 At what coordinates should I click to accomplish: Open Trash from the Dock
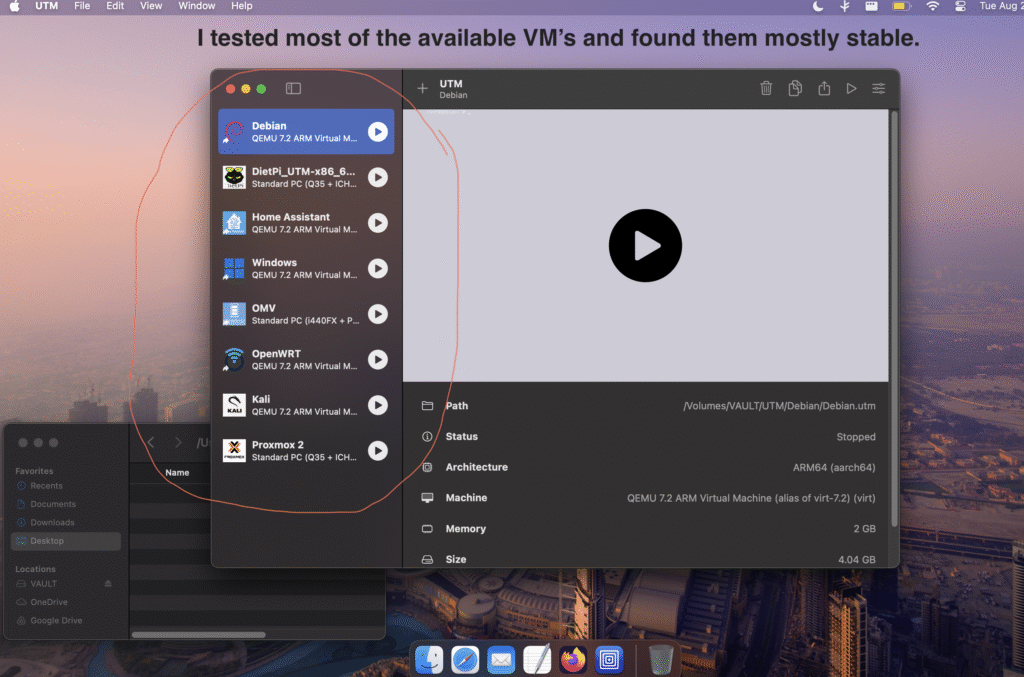click(661, 660)
